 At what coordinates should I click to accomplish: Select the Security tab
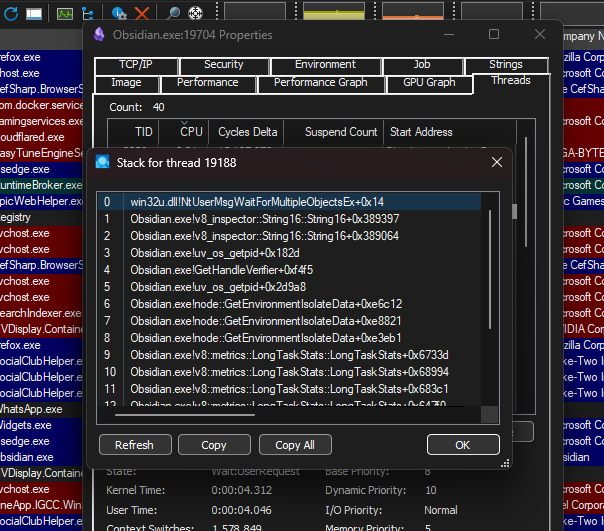click(223, 65)
